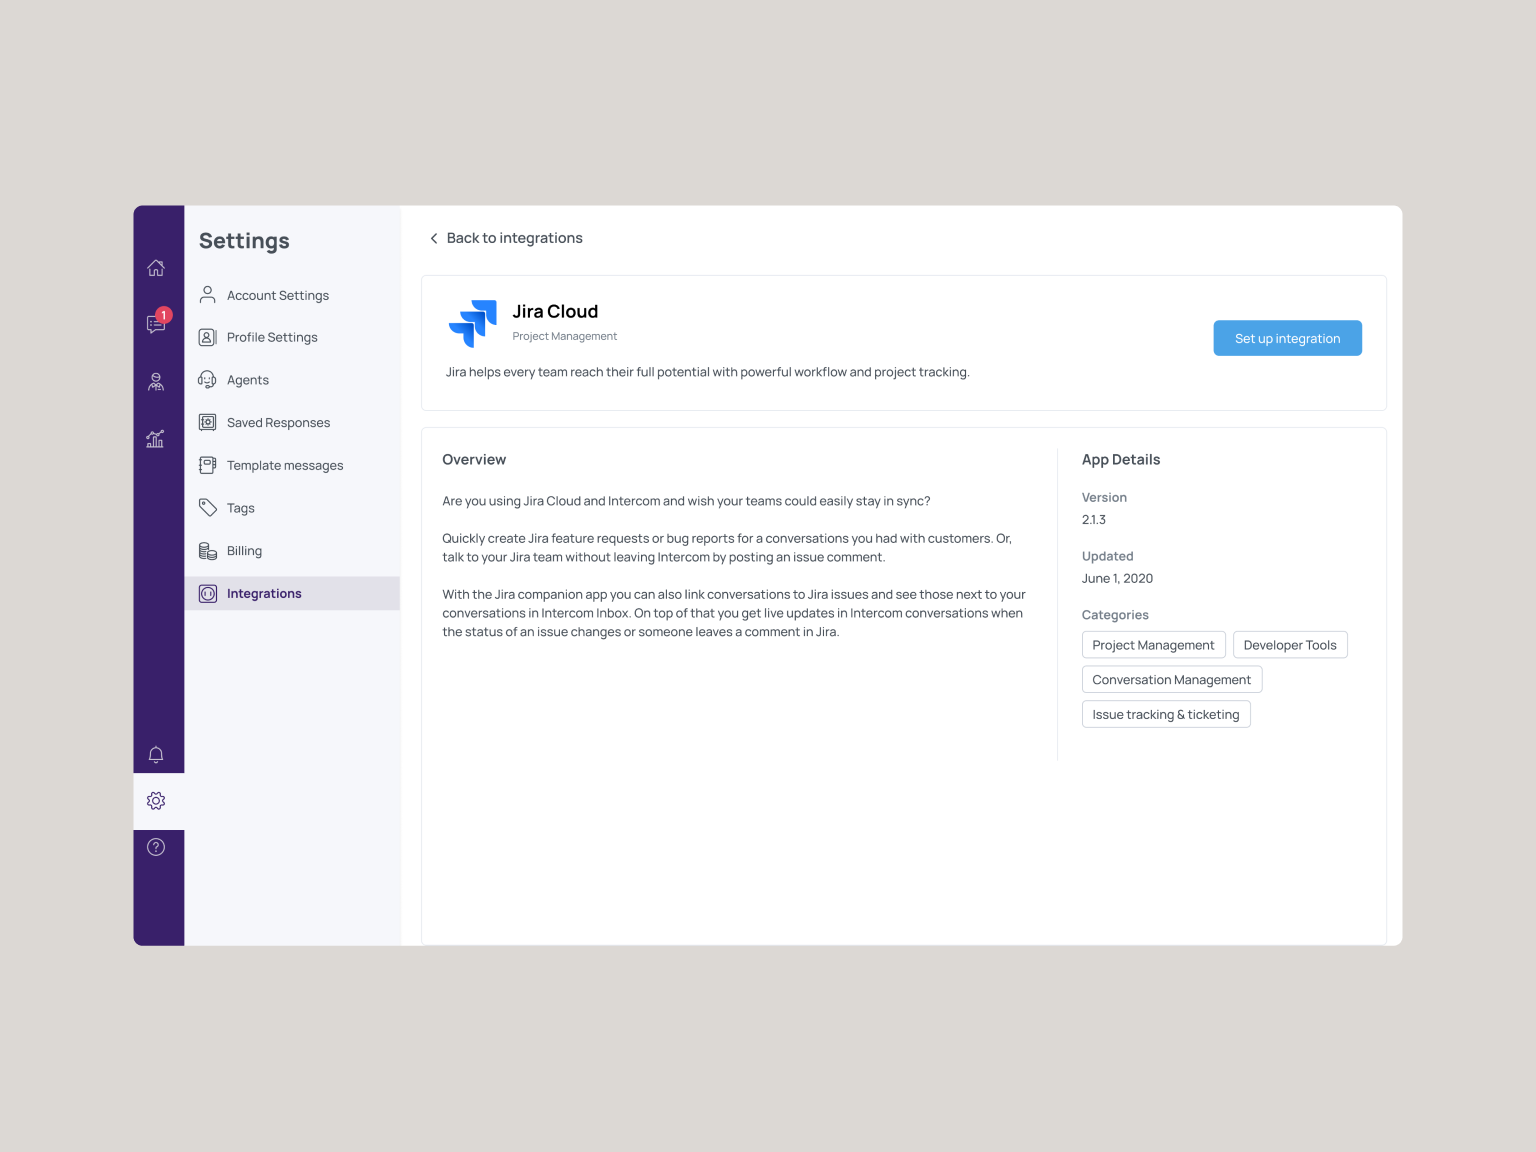Click the Billing coins icon
The width and height of the screenshot is (1536, 1152).
208,551
